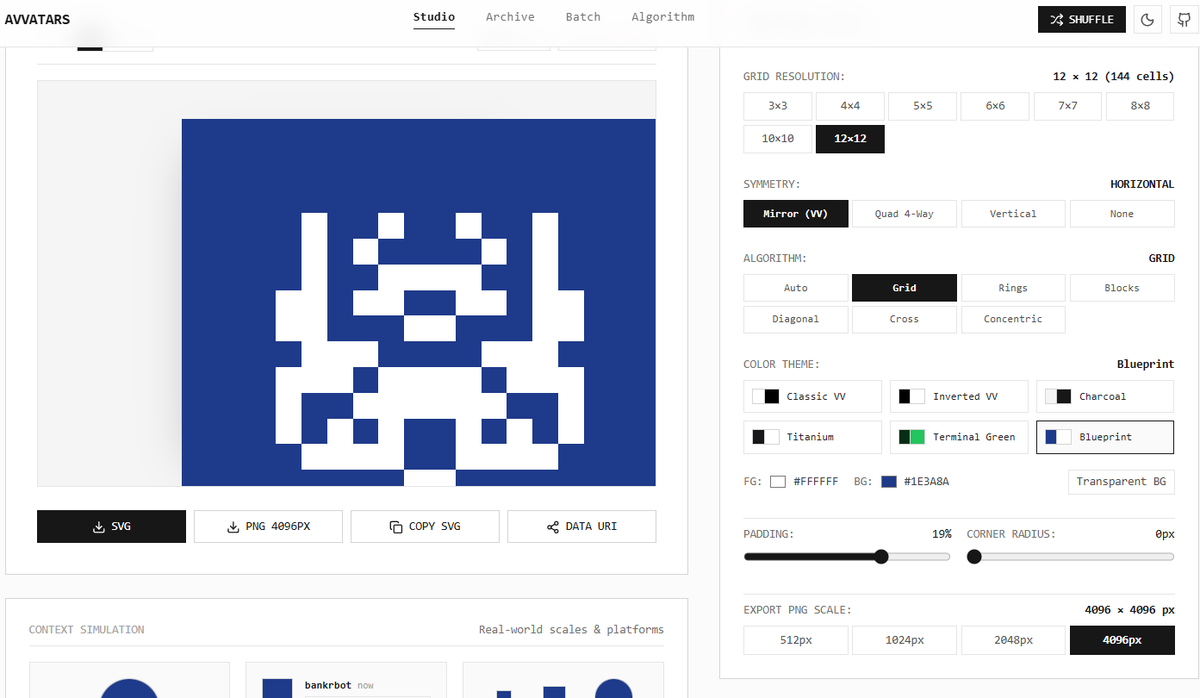Choose the Rings algorithm
The image size is (1200, 698).
pos(1013,288)
